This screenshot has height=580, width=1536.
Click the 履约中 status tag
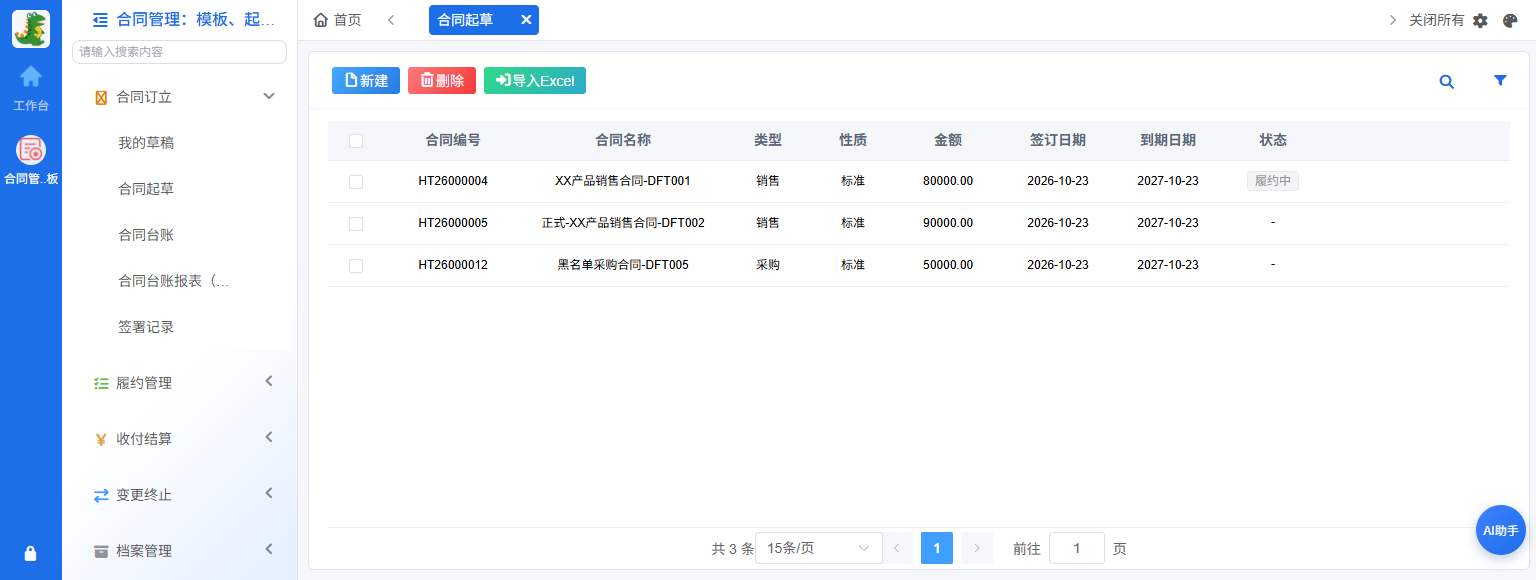click(1273, 181)
